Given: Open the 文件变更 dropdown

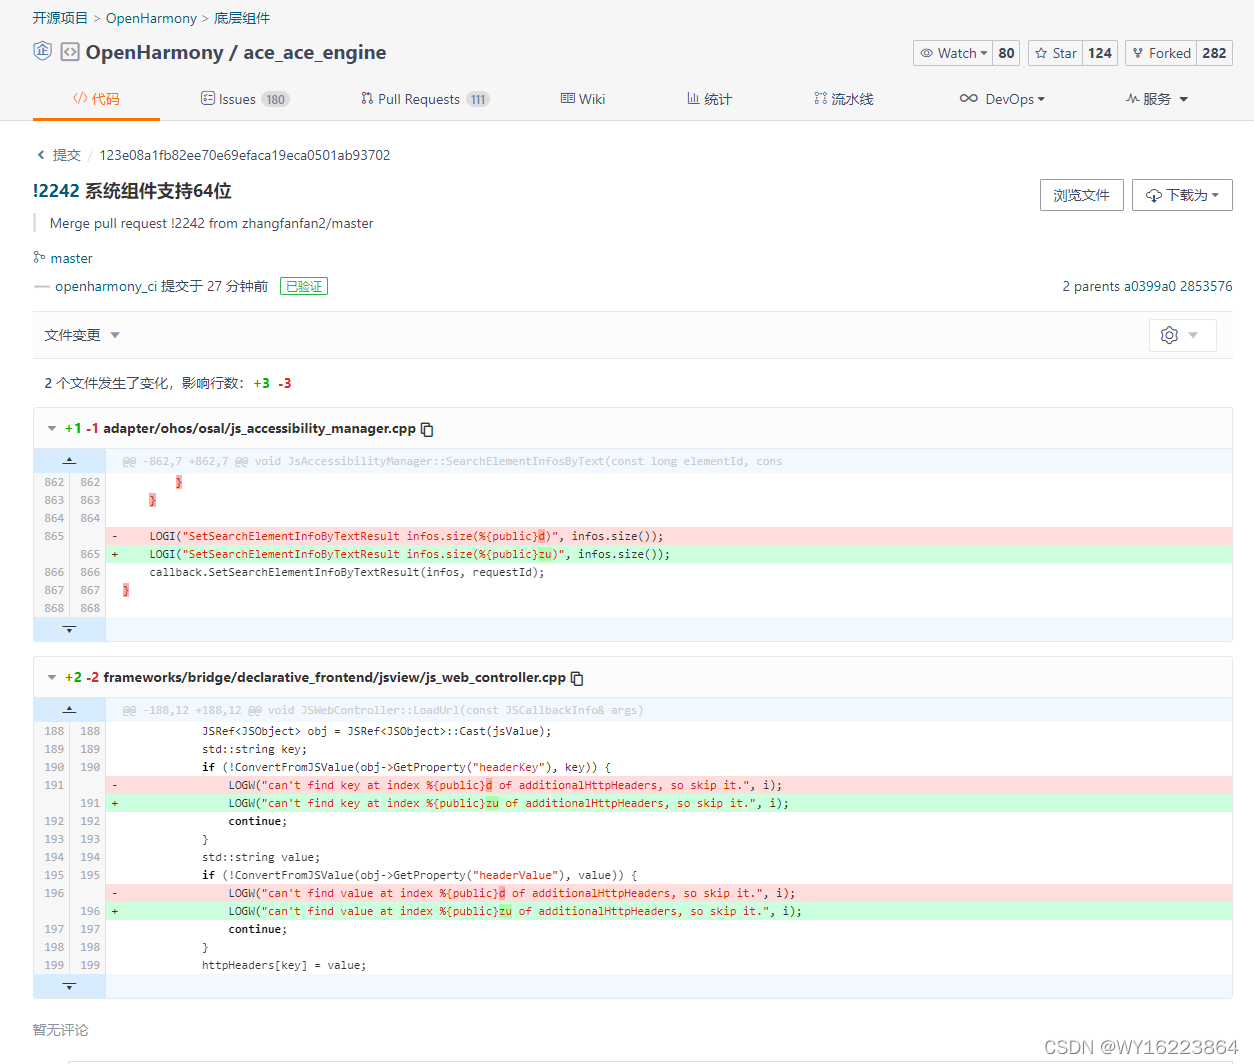Looking at the screenshot, I should tap(82, 335).
